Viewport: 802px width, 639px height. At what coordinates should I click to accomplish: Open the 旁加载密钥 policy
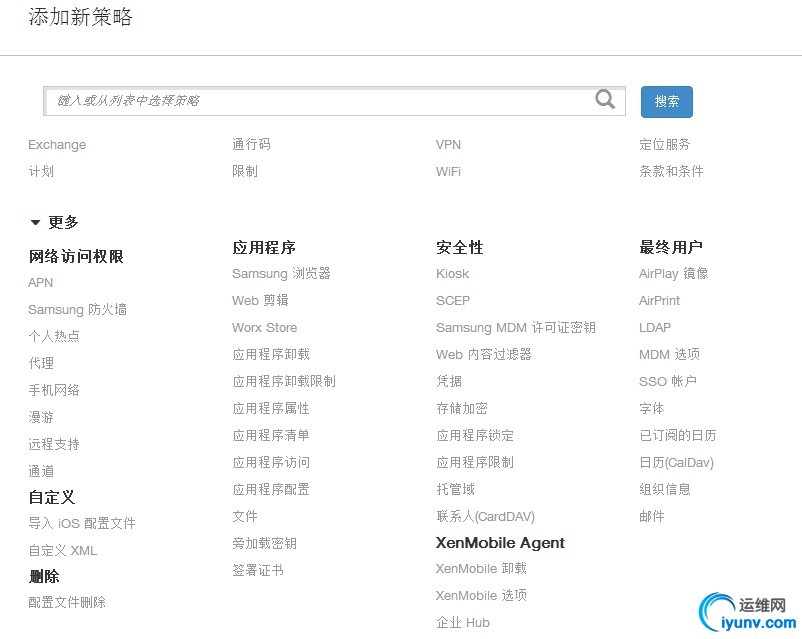click(x=264, y=543)
